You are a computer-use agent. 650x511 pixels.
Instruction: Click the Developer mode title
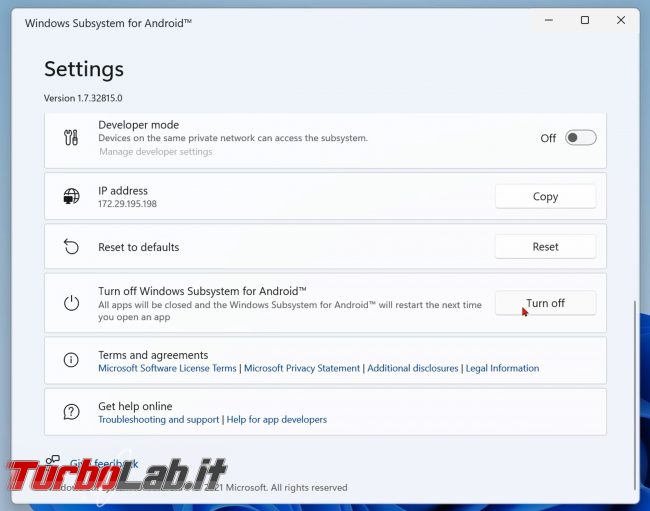(x=138, y=125)
